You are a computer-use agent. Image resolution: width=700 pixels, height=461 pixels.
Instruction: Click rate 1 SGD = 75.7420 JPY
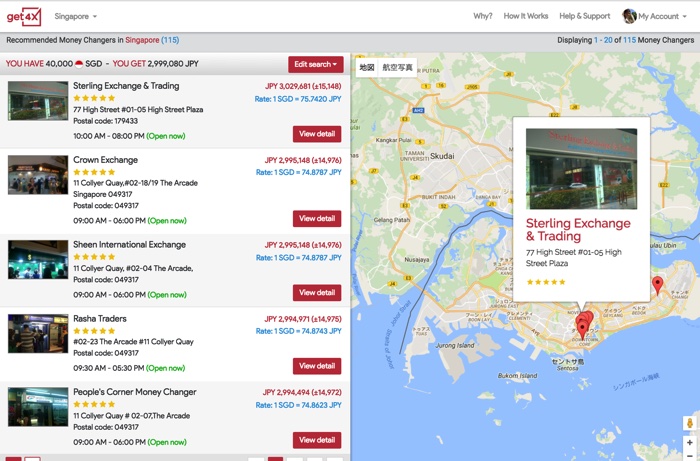click(x=298, y=99)
